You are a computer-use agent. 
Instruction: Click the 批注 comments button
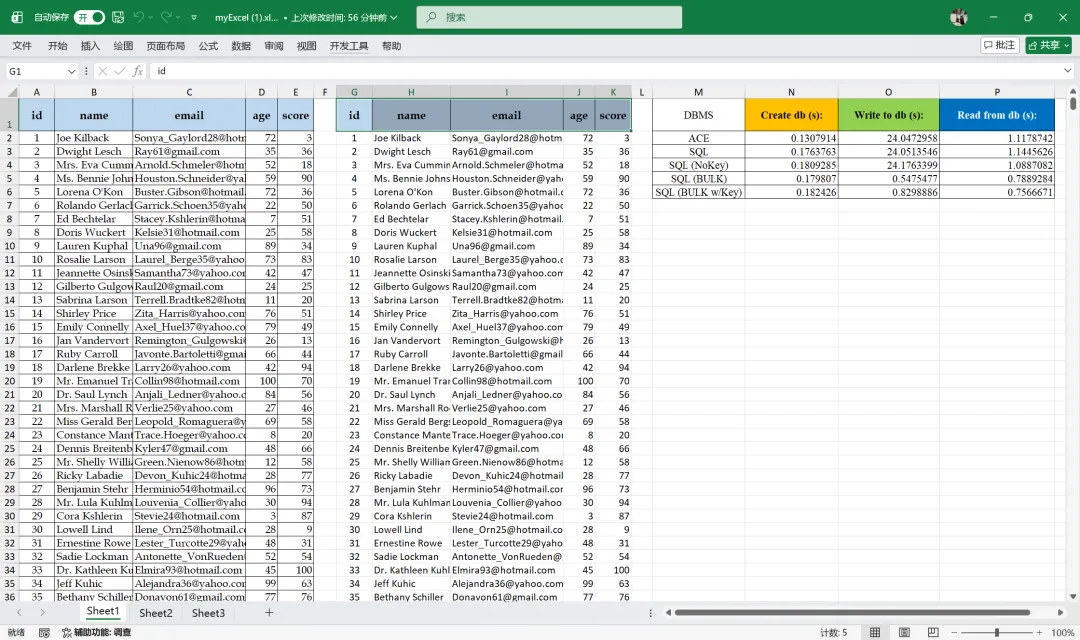[999, 45]
